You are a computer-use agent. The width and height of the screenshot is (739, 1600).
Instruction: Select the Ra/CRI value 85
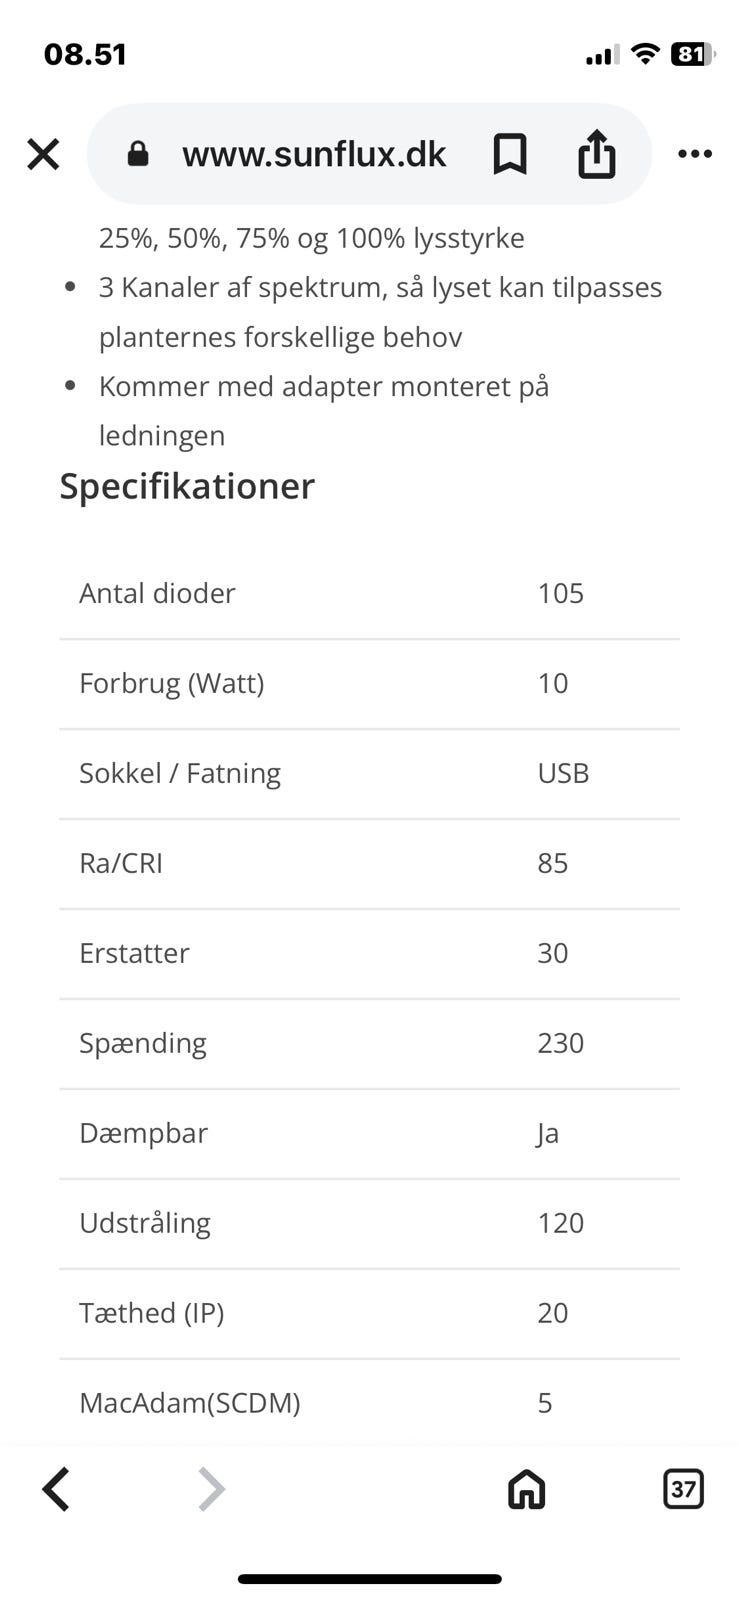point(553,863)
